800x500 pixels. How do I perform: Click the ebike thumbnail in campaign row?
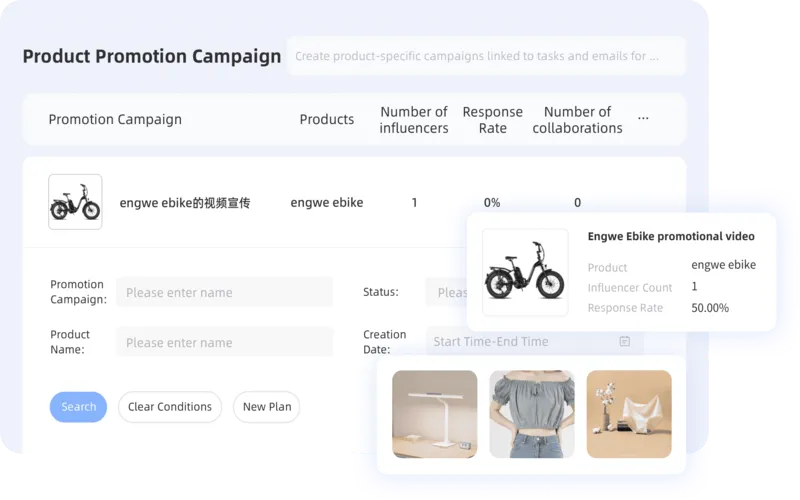coord(75,202)
